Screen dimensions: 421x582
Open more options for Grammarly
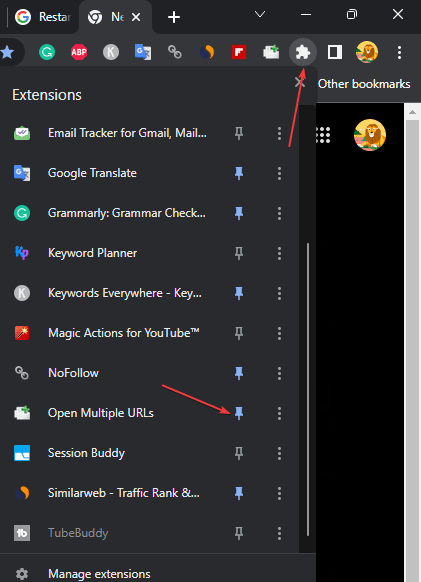coord(280,213)
